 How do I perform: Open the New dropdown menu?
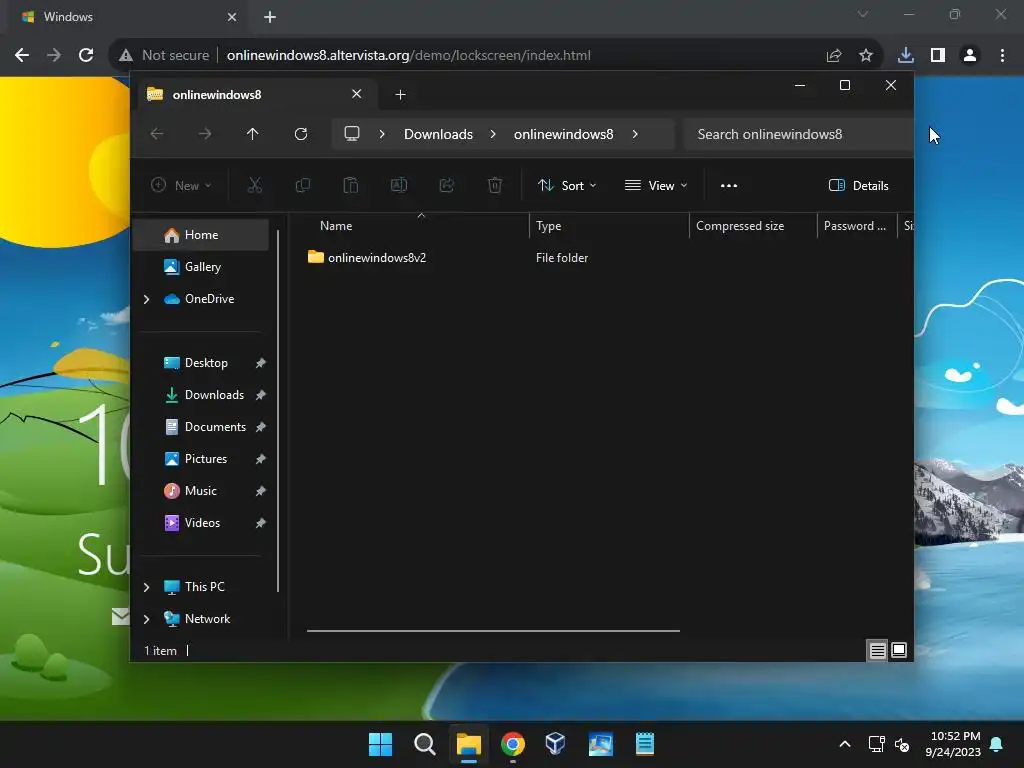pos(181,185)
